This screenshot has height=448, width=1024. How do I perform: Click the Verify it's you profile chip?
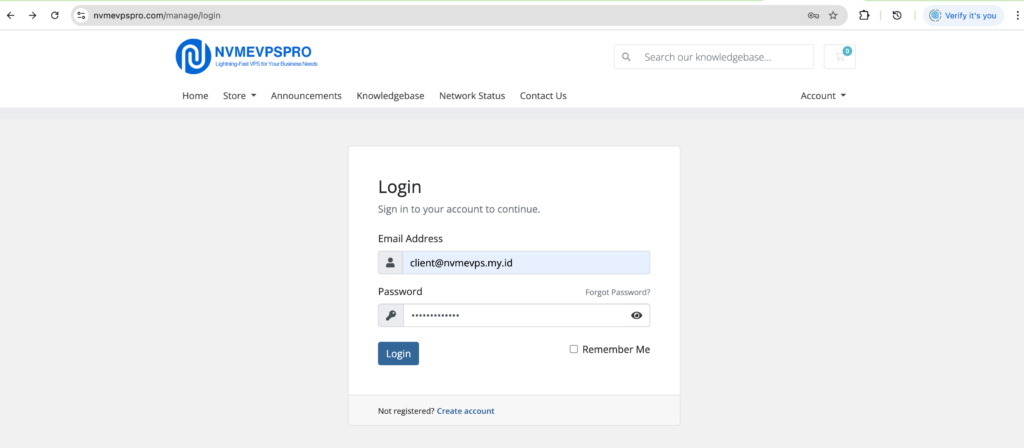click(963, 16)
